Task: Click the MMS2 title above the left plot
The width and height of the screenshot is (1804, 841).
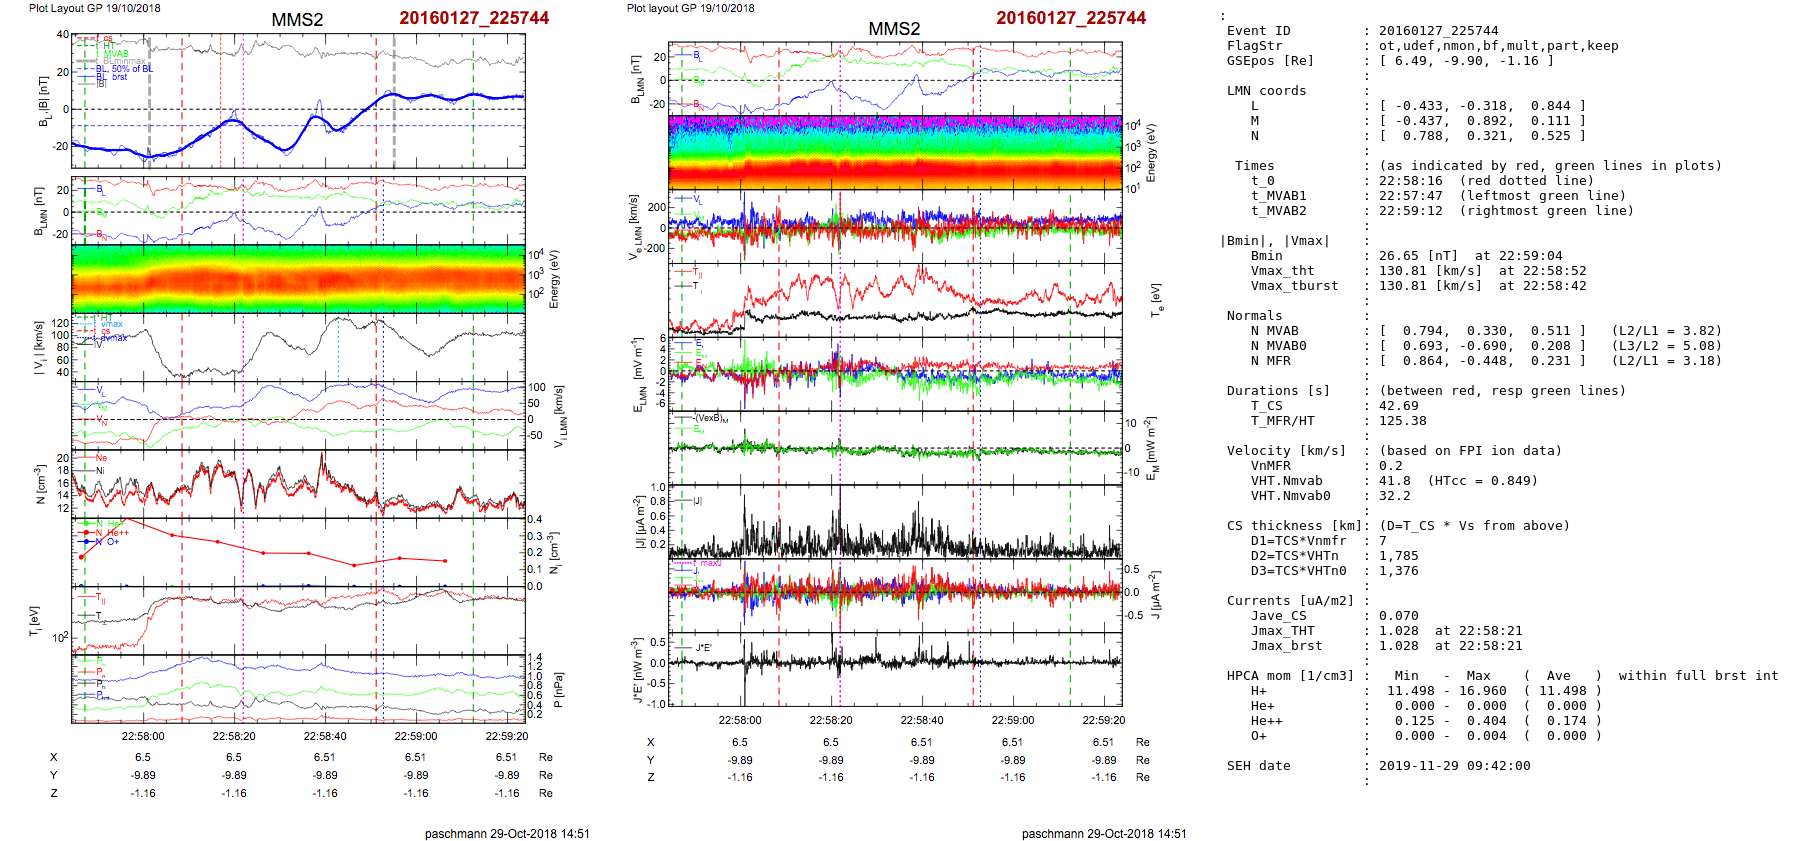Action: (297, 20)
